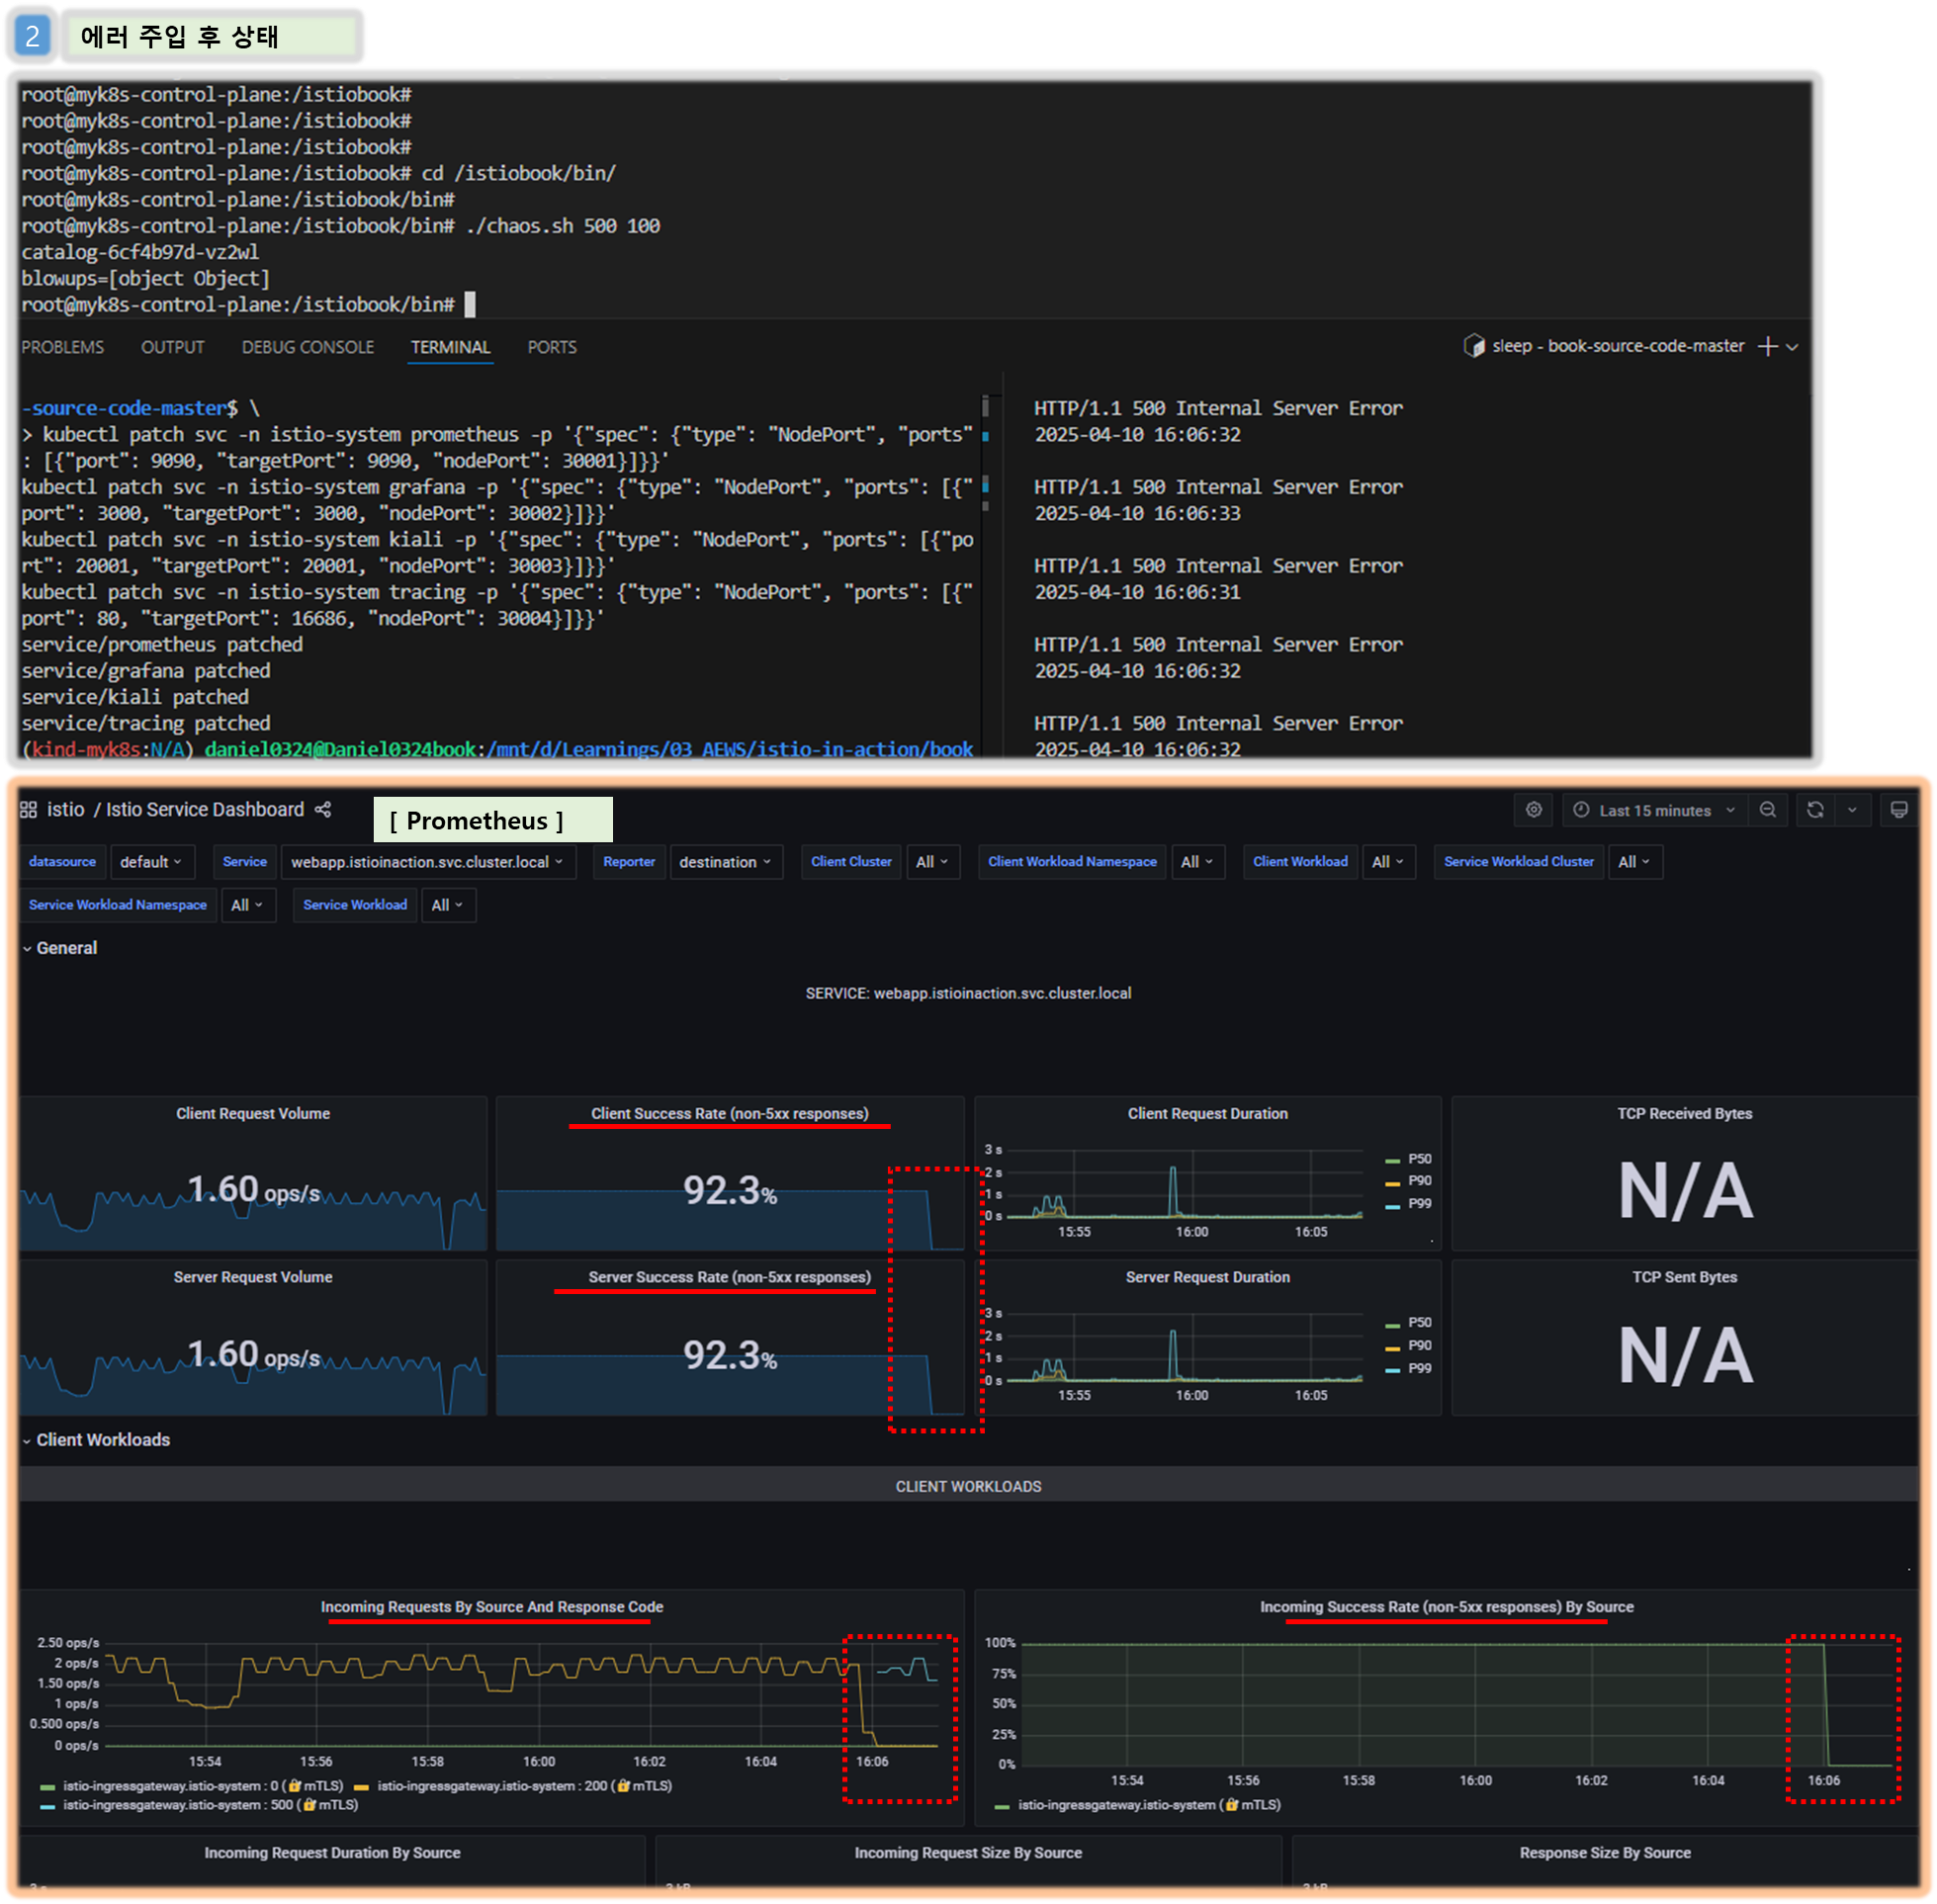
Task: Toggle the P99 series in Server Request Duration
Action: coord(1419,1368)
